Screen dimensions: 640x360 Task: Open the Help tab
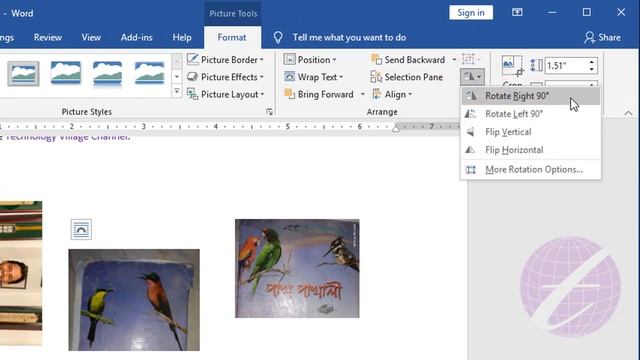[x=182, y=38]
